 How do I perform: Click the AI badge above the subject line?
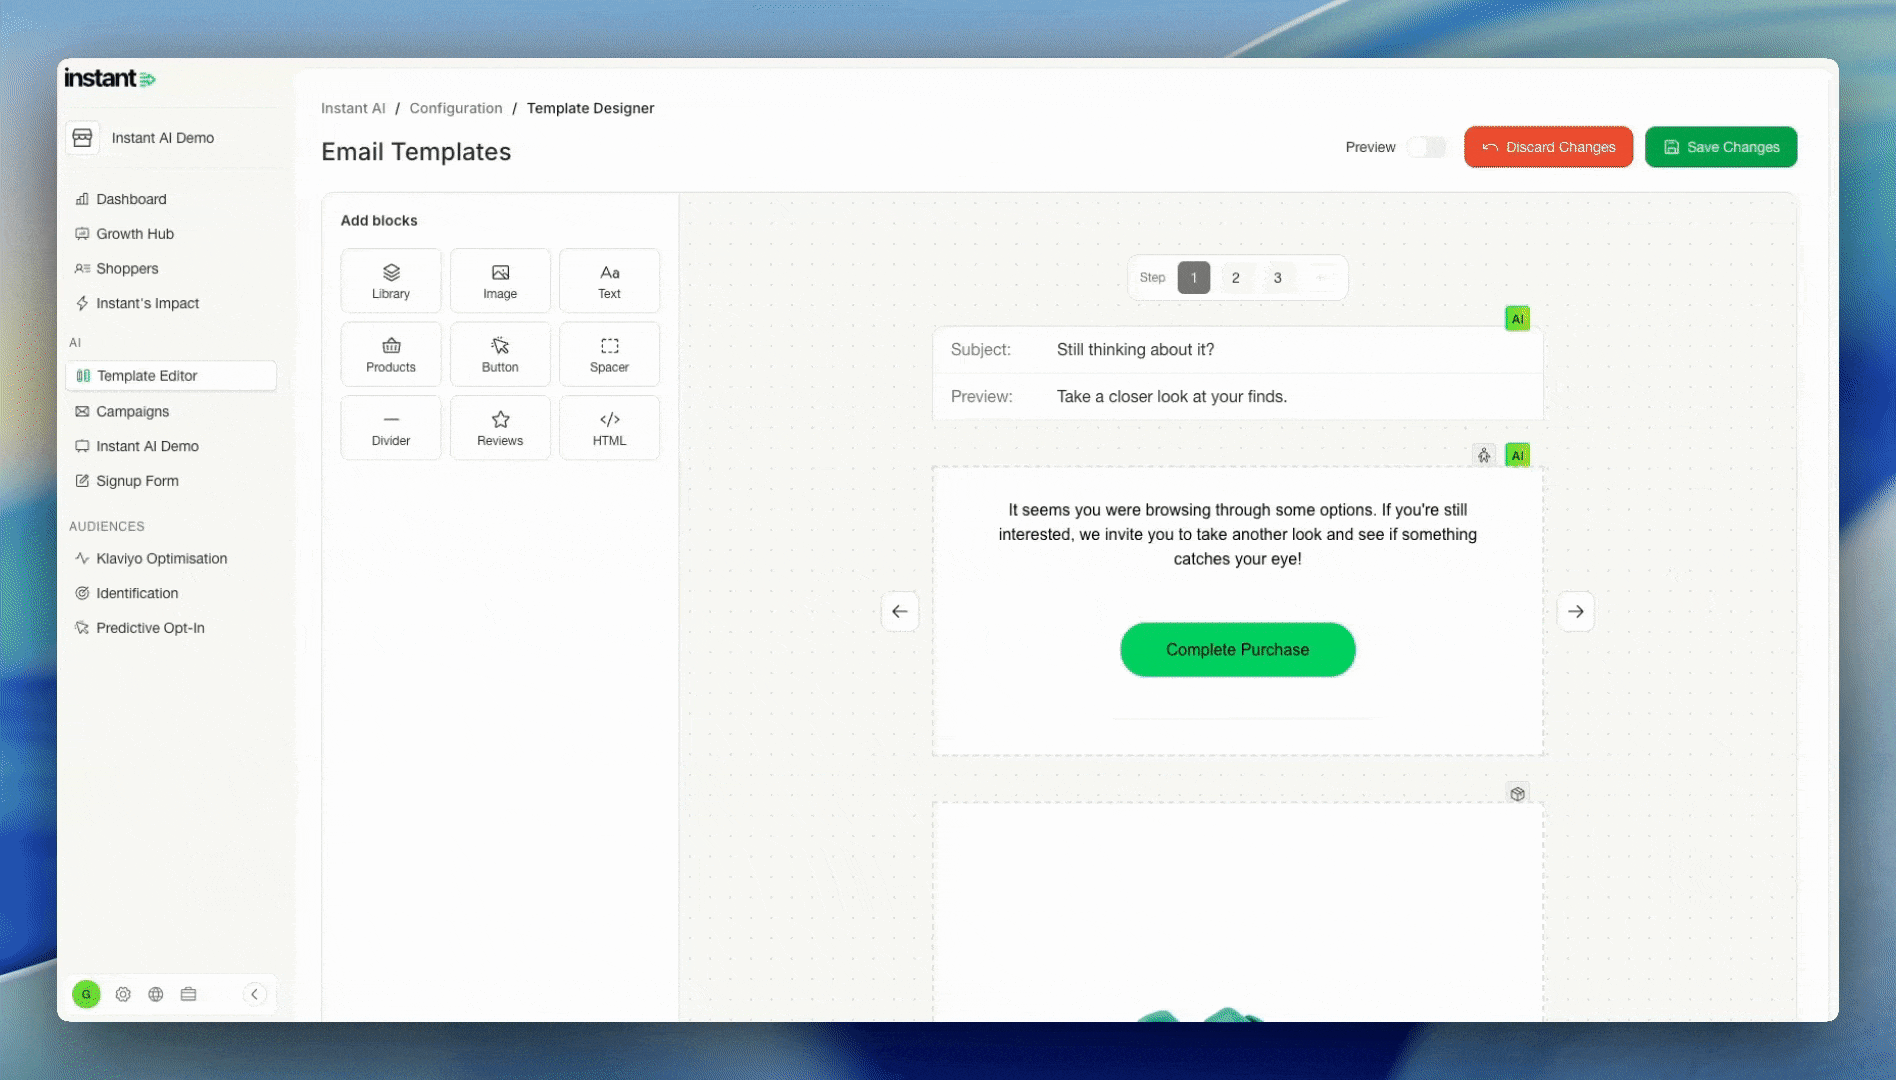tap(1517, 319)
